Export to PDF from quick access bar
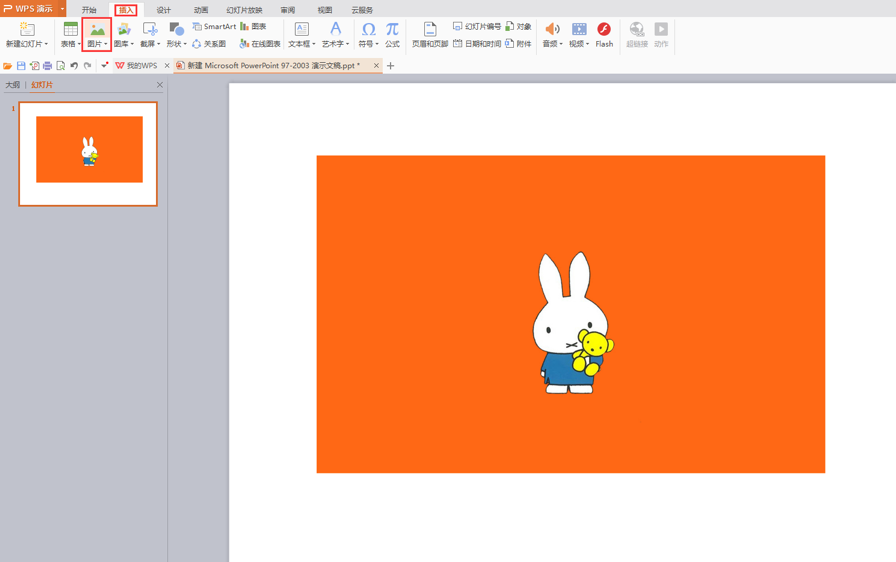Viewport: 896px width, 562px height. pyautogui.click(x=34, y=66)
